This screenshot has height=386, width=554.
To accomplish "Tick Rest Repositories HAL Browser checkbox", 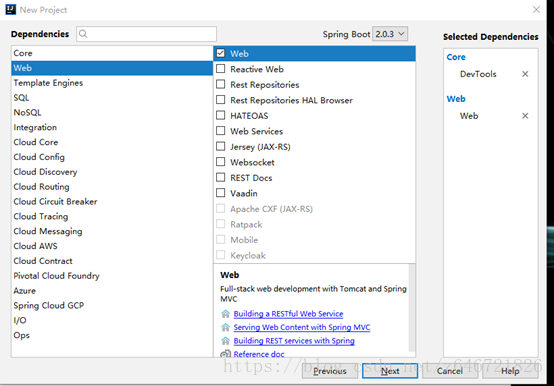I will click(x=220, y=100).
